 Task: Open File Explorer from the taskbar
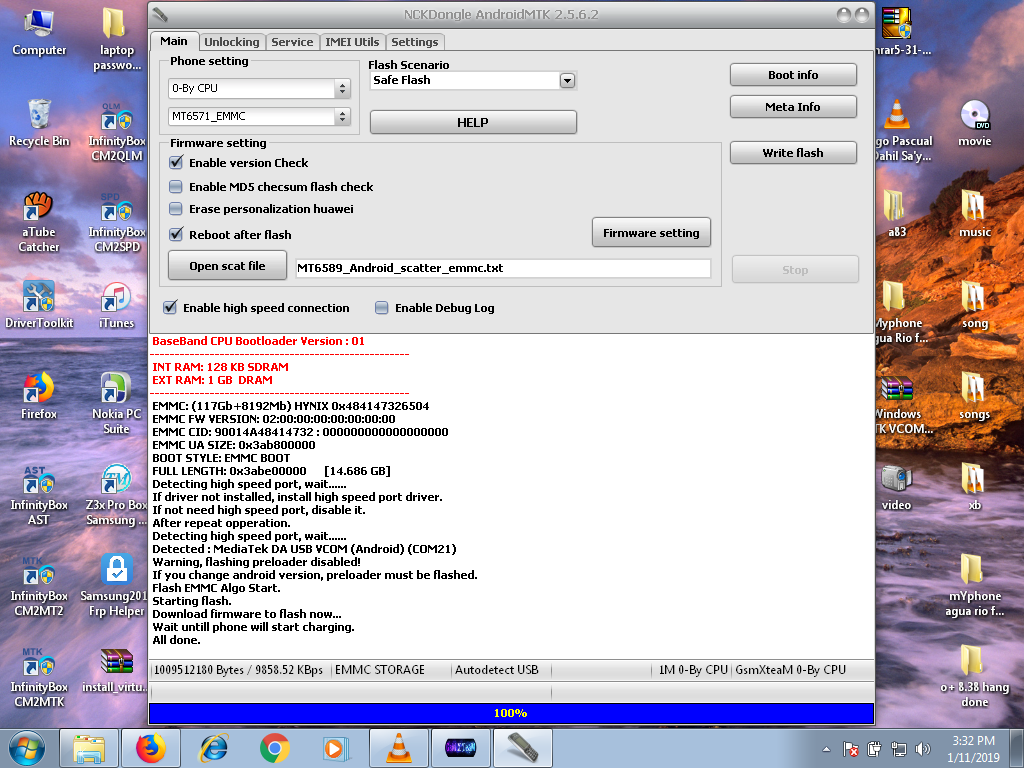89,748
